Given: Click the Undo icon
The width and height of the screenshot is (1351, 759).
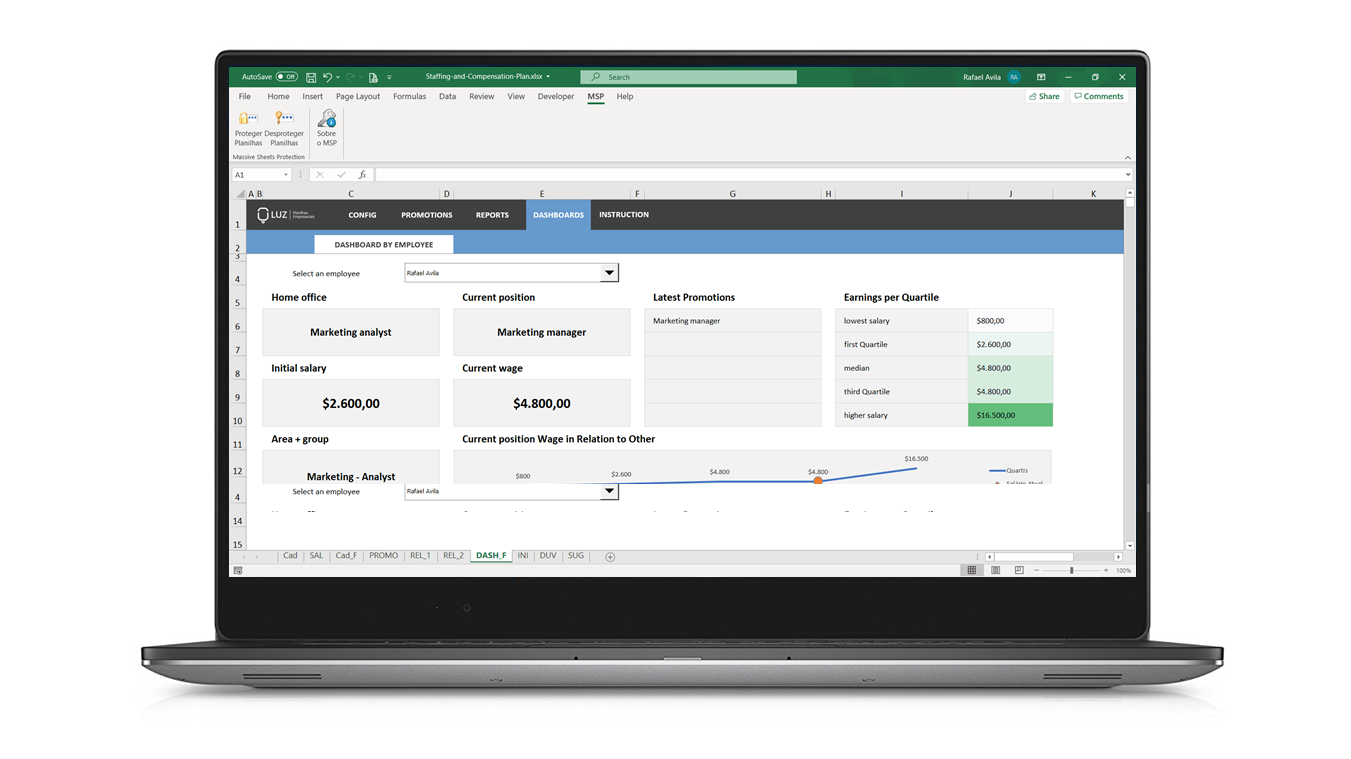Looking at the screenshot, I should (326, 76).
